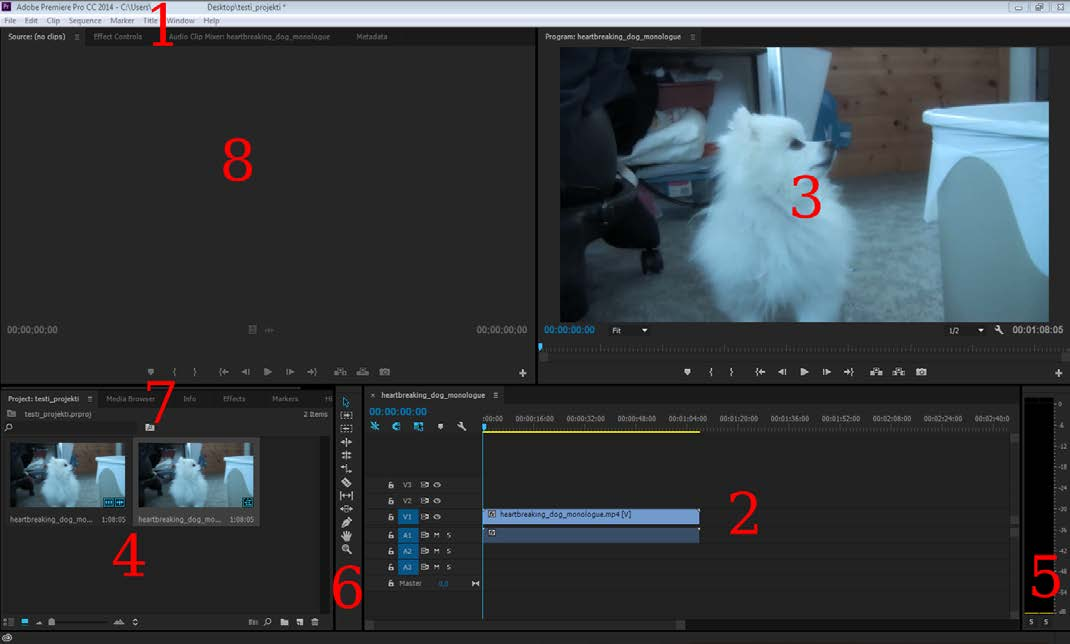Click the Program monitor scrub bar playhead
Screen dimensions: 1070x644
pyautogui.click(x=540, y=347)
